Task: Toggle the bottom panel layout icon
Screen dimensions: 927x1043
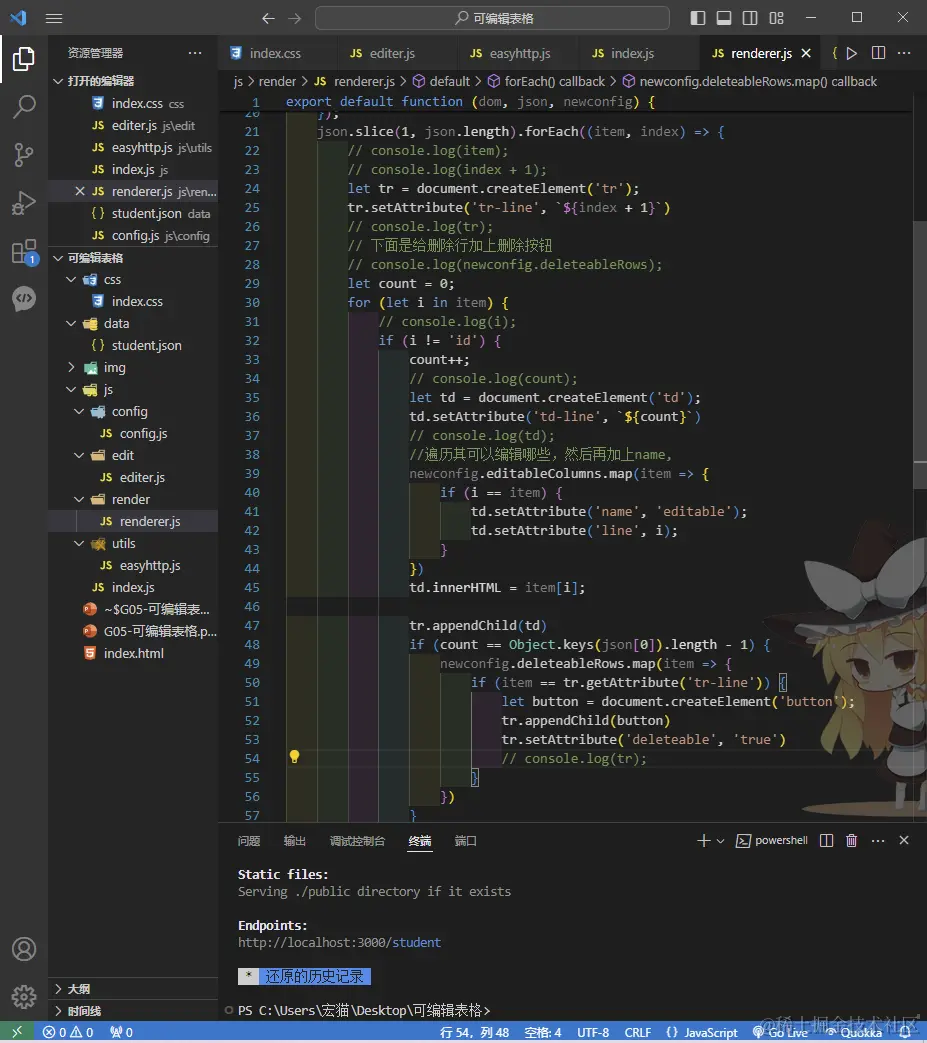Action: click(724, 18)
